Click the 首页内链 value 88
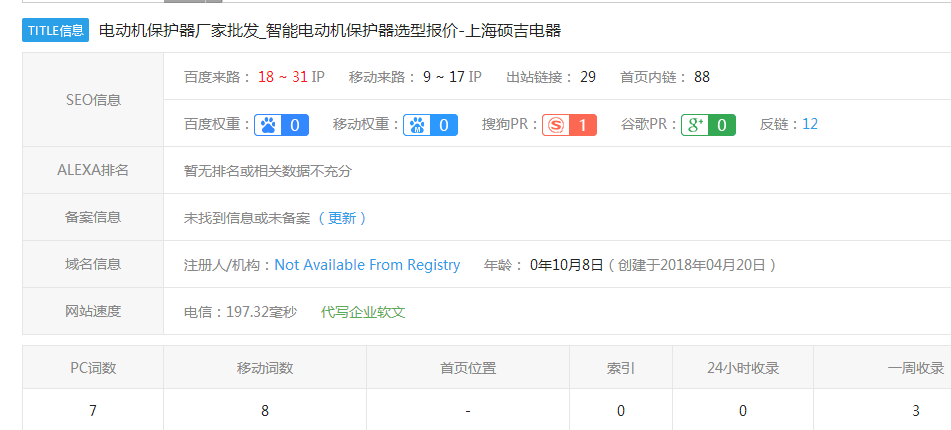The height and width of the screenshot is (430, 951). [x=702, y=77]
